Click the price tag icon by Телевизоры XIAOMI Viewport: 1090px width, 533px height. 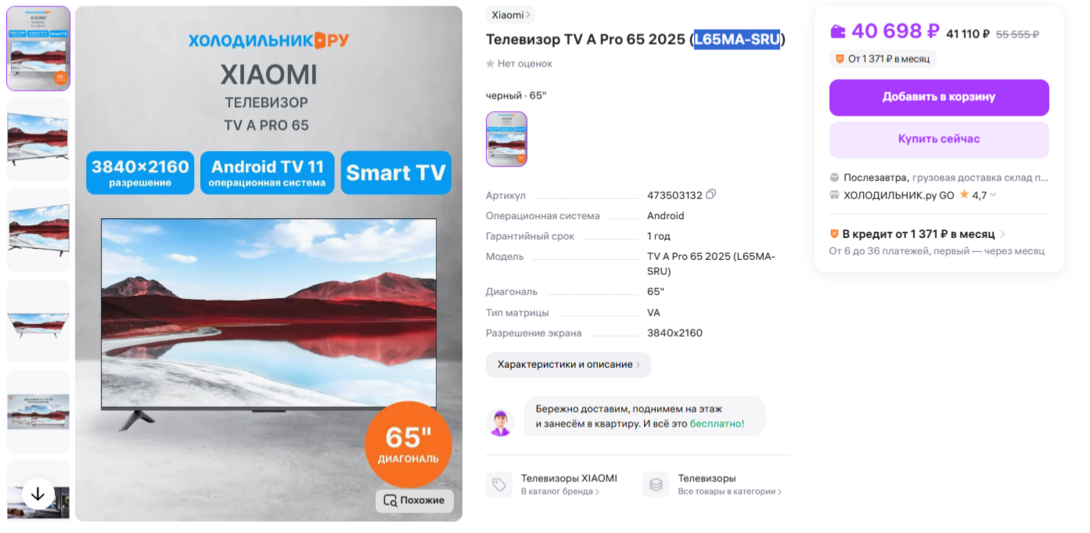pyautogui.click(x=499, y=484)
